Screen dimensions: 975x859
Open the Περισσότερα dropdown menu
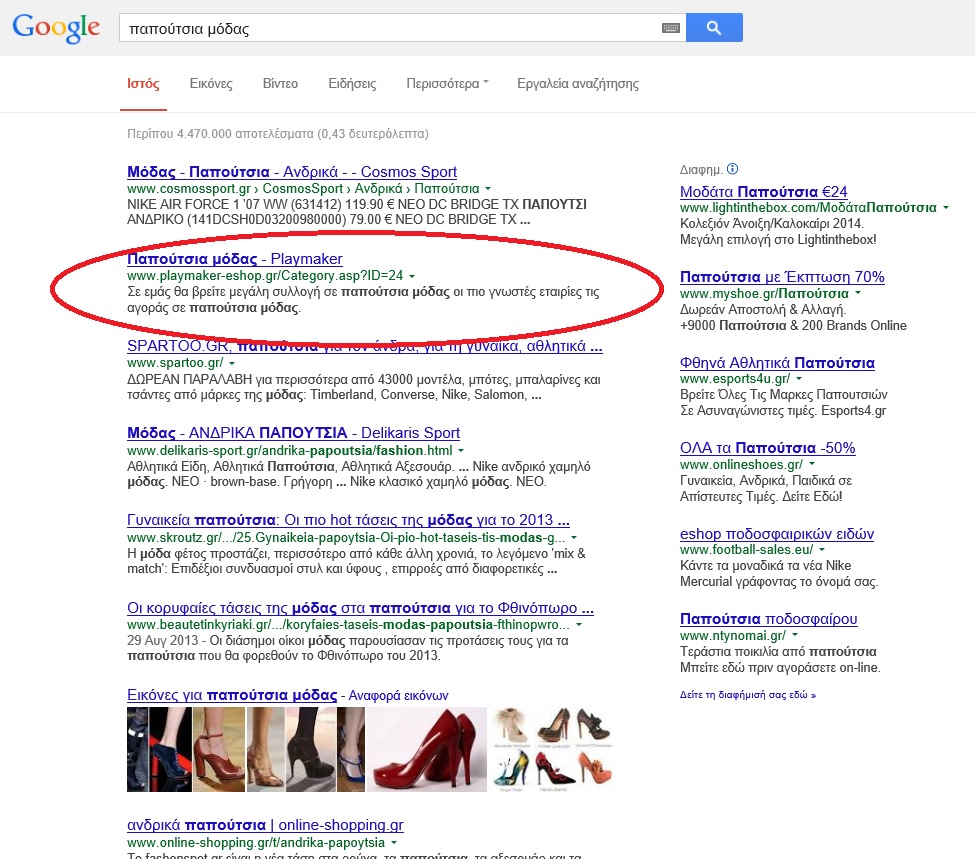(447, 84)
